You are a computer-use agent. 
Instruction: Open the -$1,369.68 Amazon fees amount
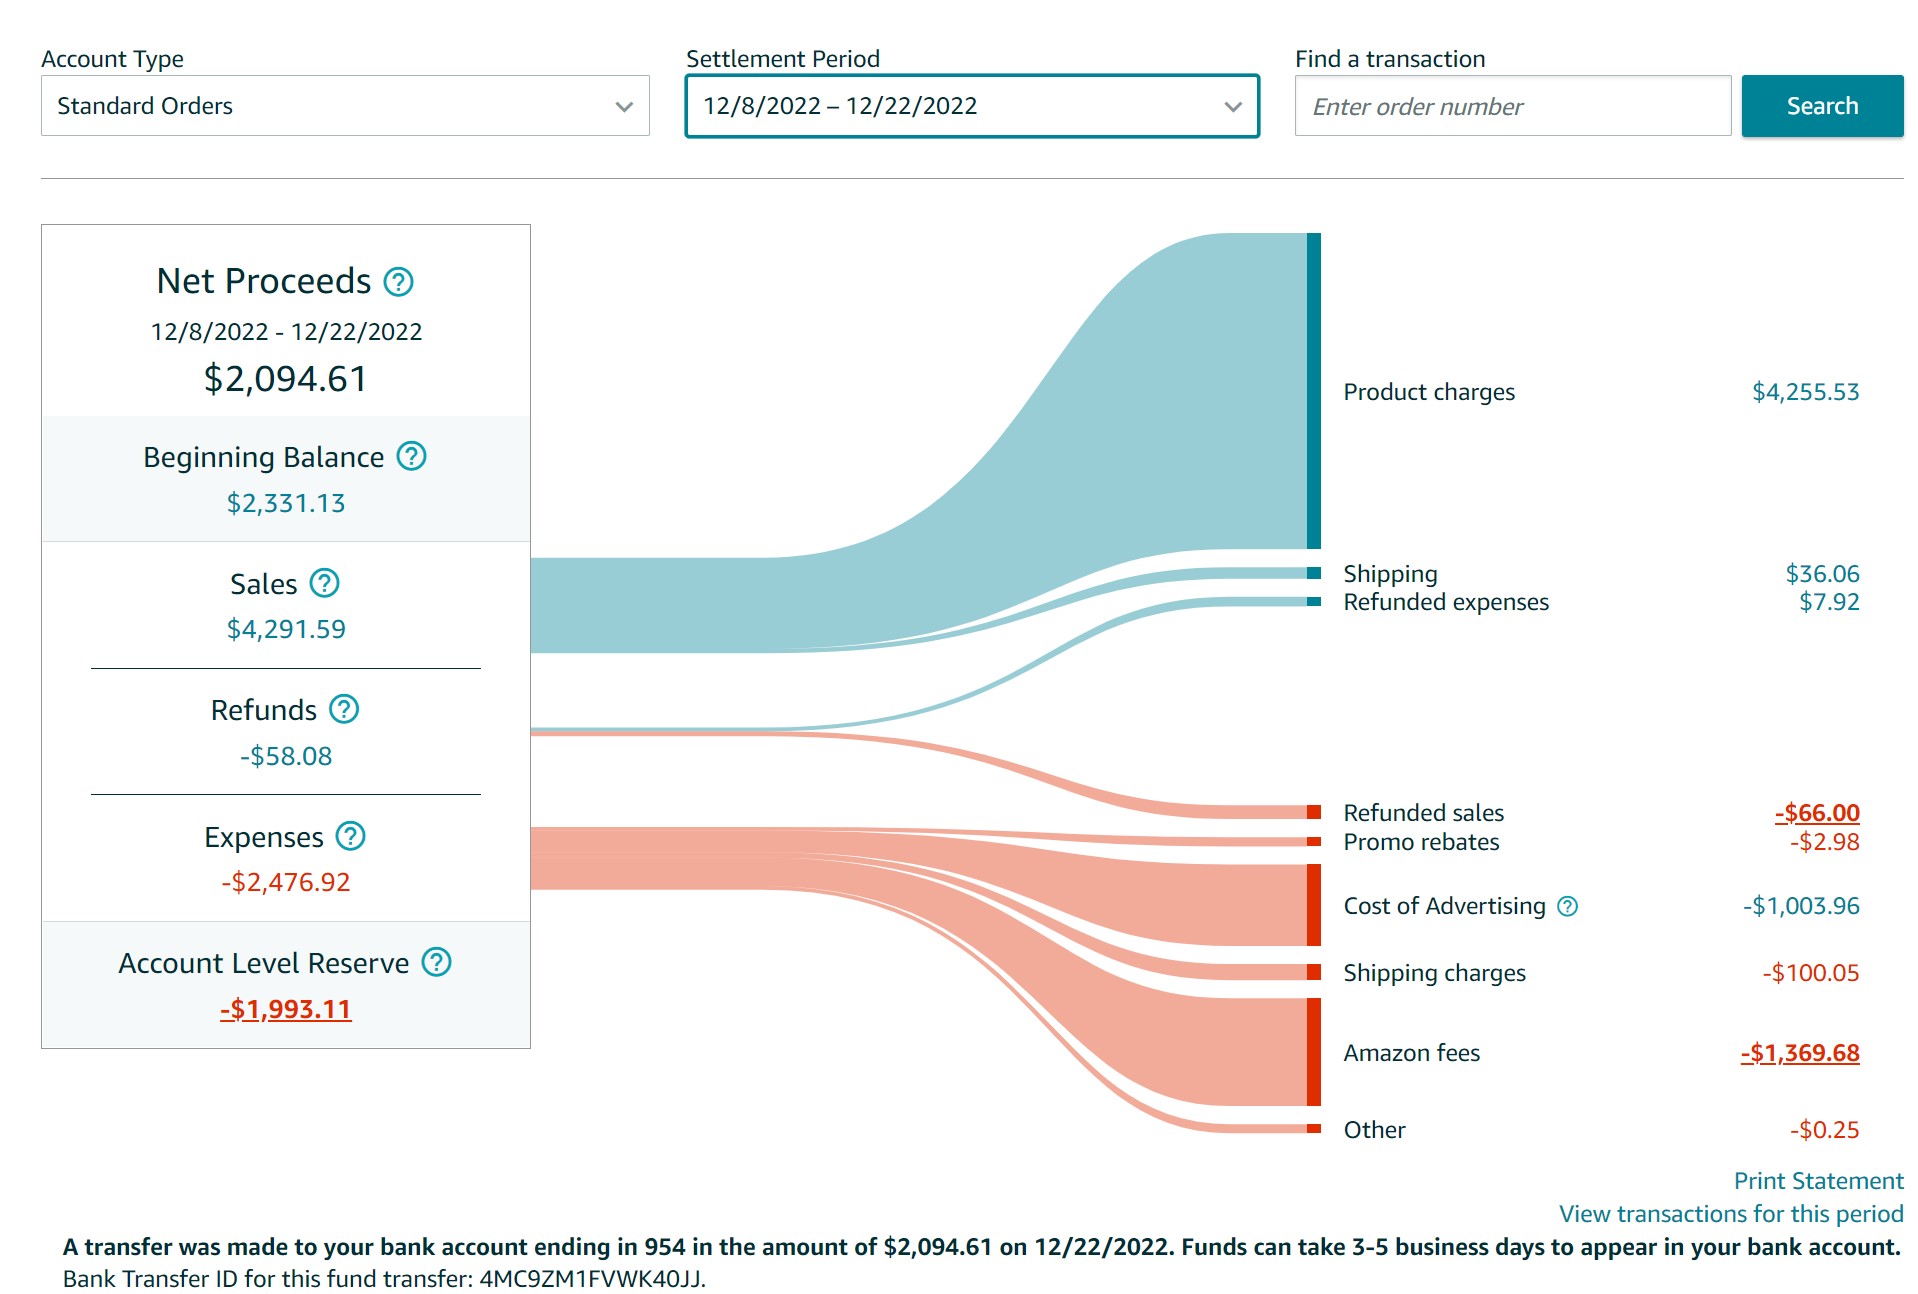click(1799, 1053)
